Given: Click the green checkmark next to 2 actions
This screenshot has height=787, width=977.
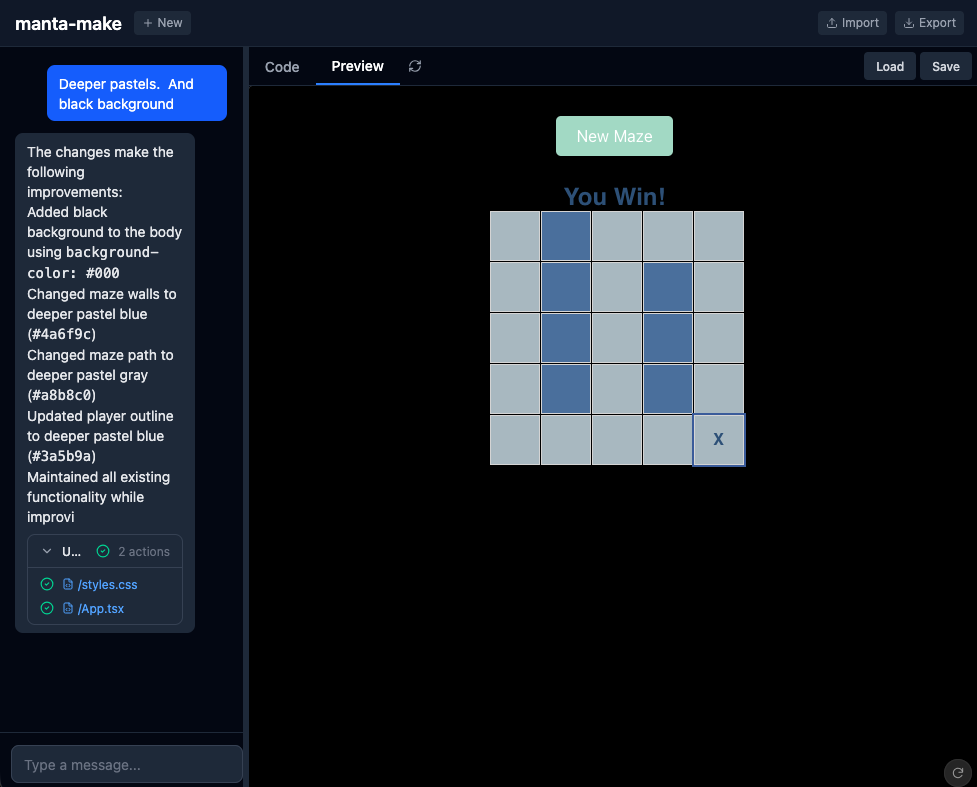Looking at the screenshot, I should [103, 551].
